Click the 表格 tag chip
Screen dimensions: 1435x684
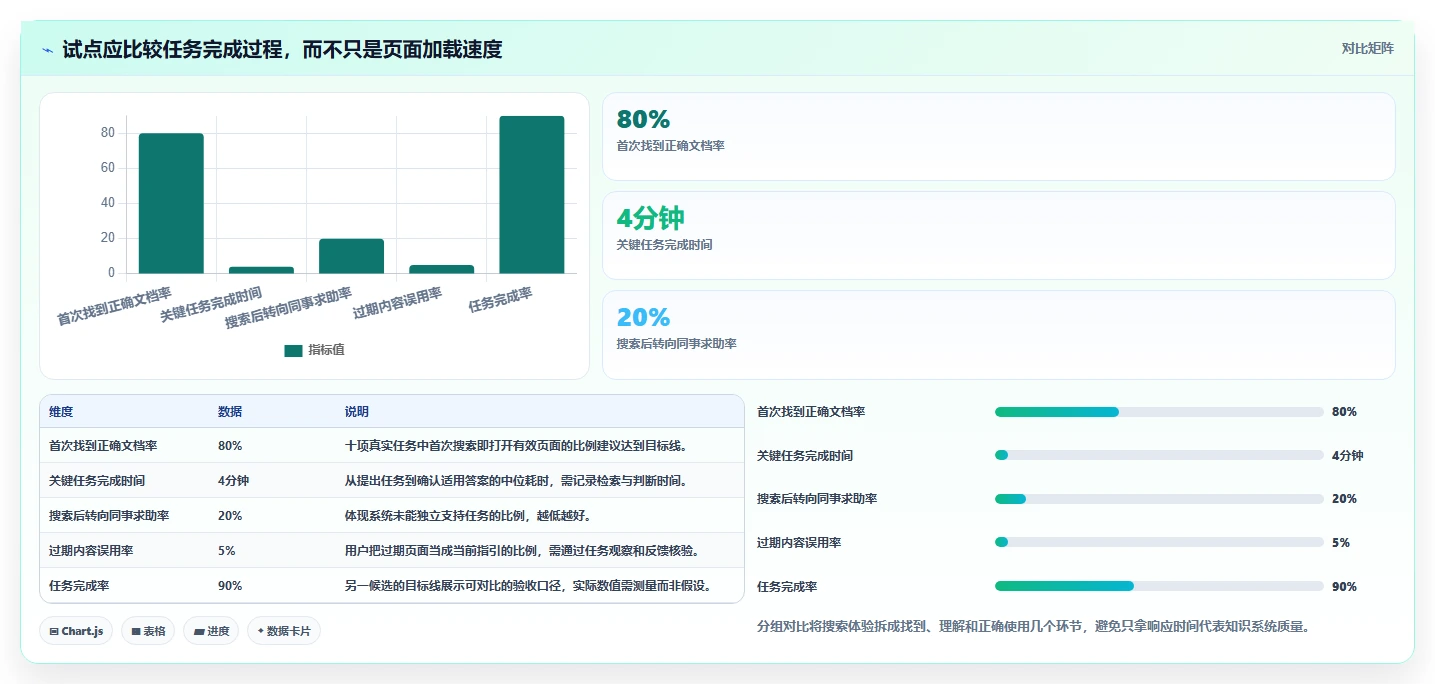(x=148, y=631)
